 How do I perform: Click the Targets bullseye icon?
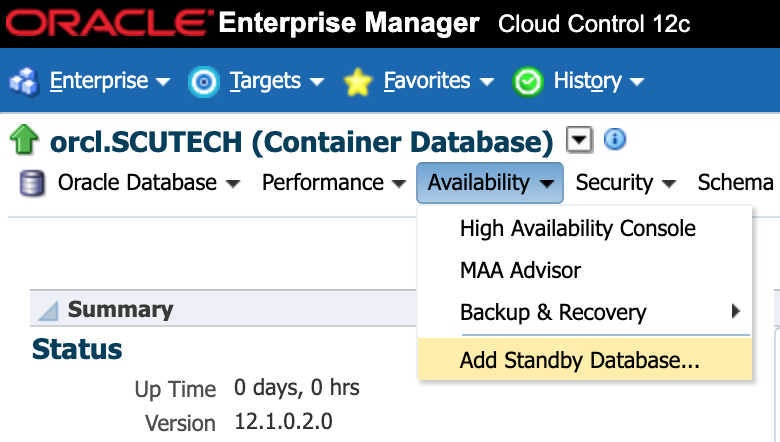tap(203, 82)
